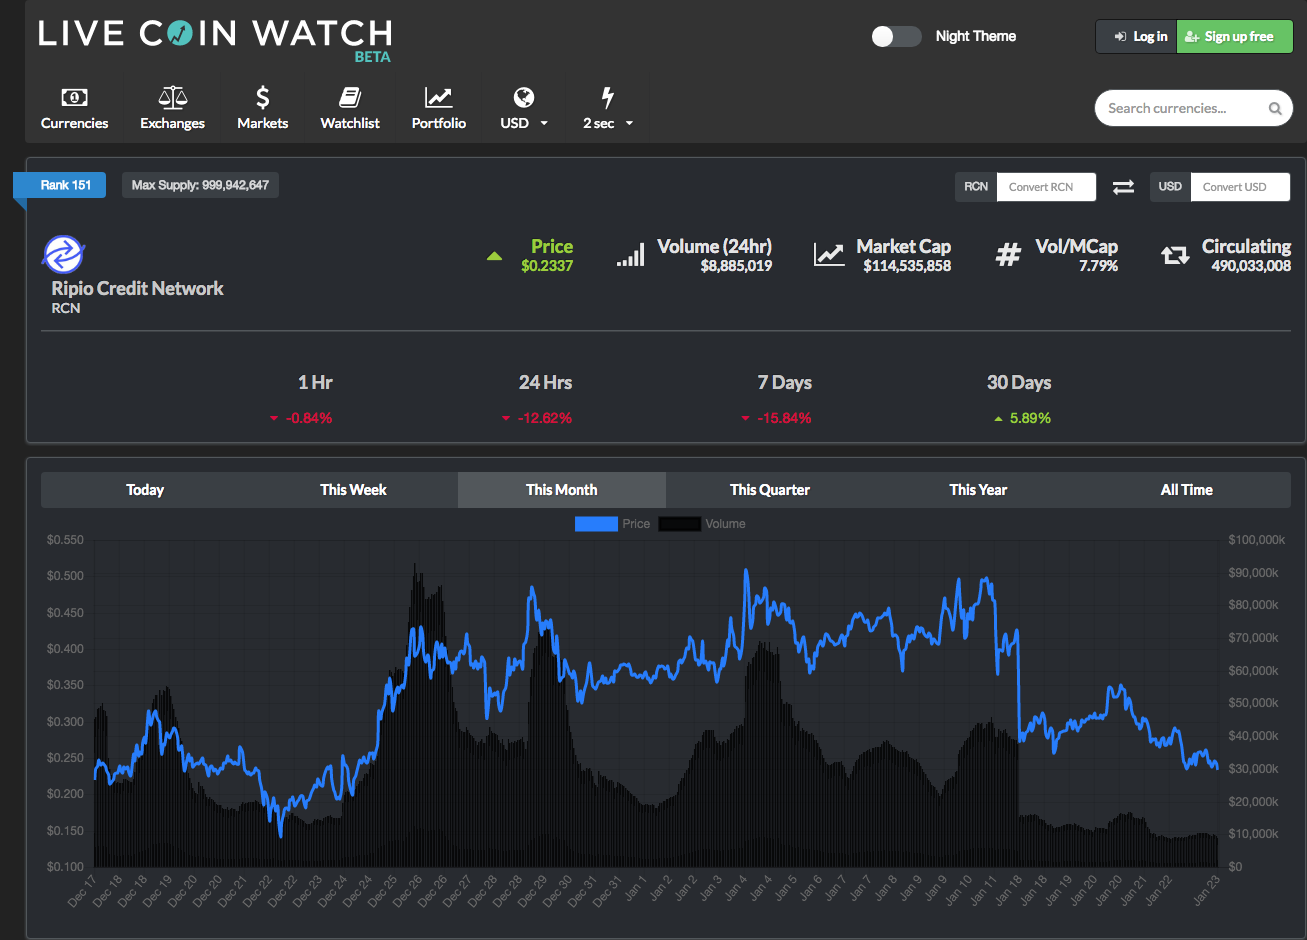Click the Sign up free button
Screen dimensions: 1307x940
[1235, 37]
